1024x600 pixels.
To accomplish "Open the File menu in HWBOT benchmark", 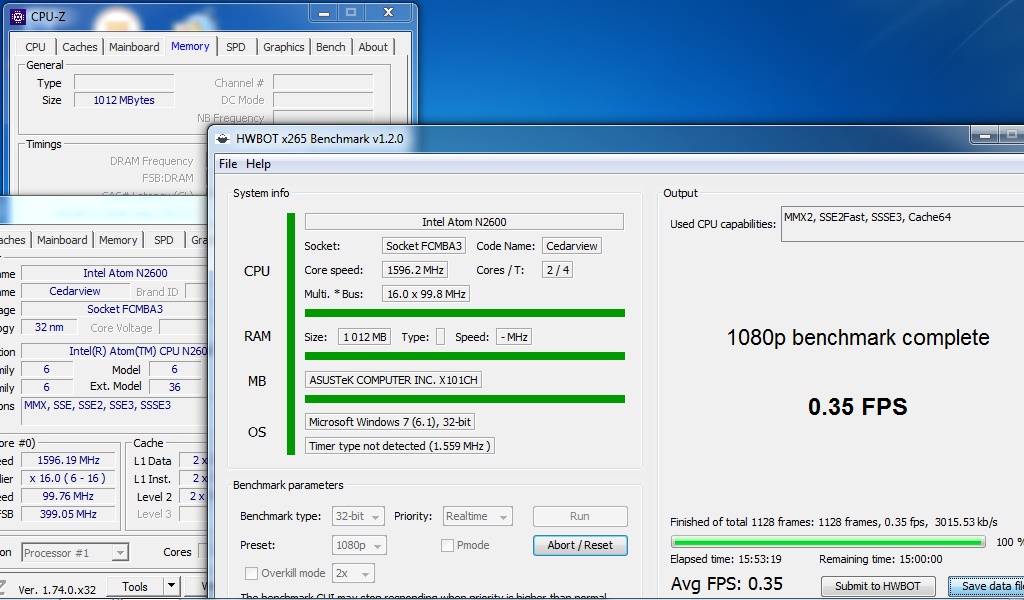I will point(228,164).
